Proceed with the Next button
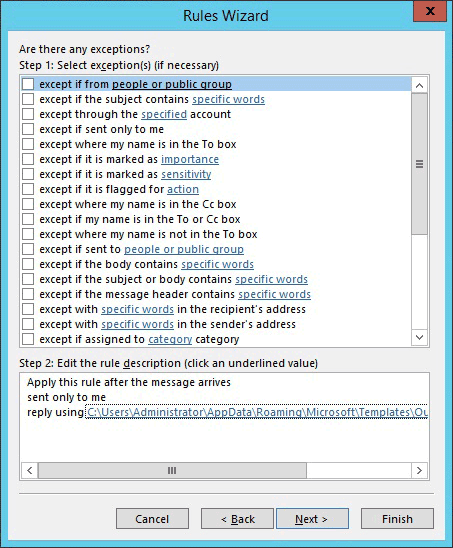453x548 pixels. [x=312, y=519]
